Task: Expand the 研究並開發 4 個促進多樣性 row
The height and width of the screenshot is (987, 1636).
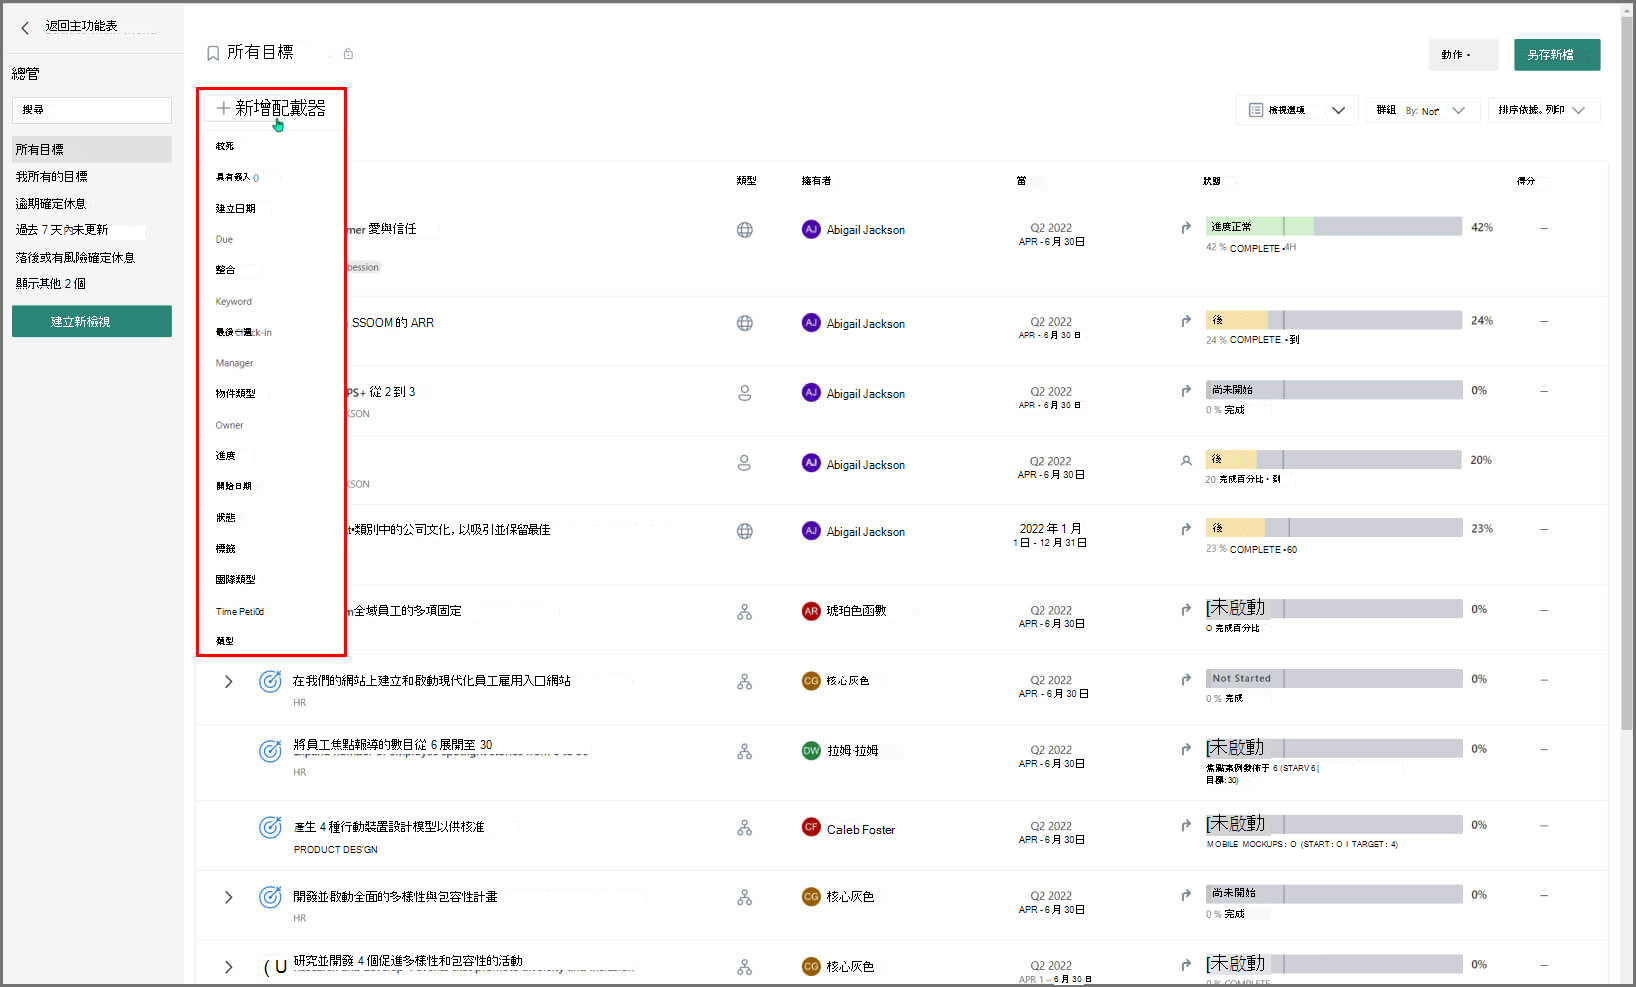Action: tap(228, 967)
